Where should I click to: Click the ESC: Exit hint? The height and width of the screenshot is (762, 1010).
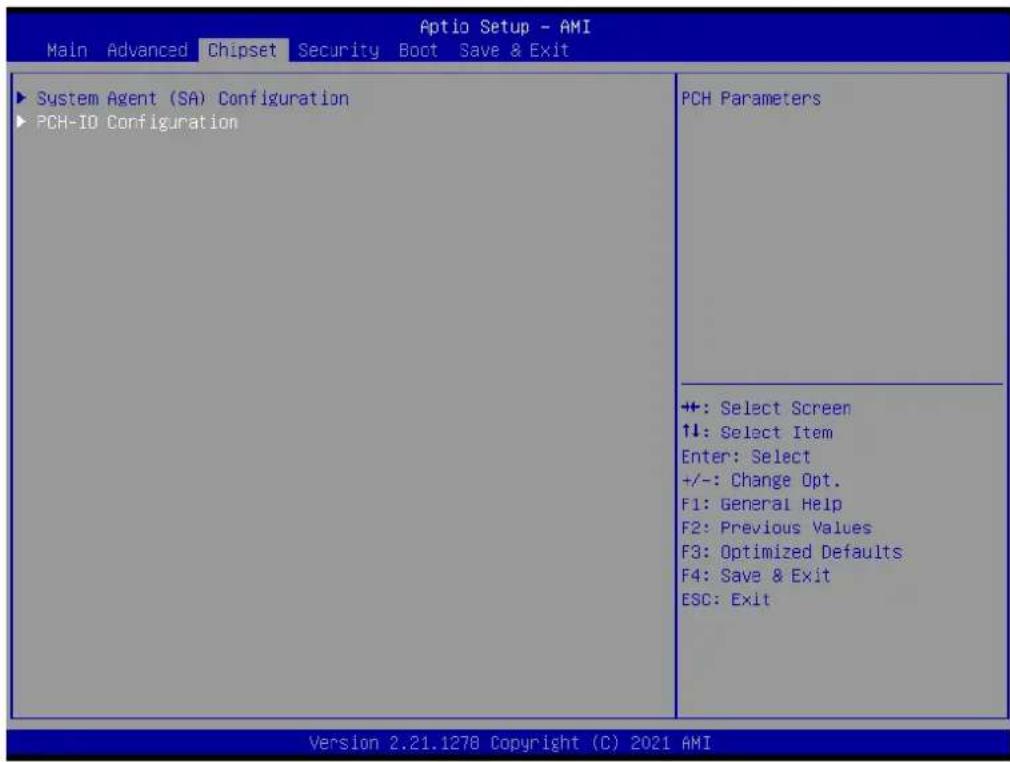click(x=726, y=600)
